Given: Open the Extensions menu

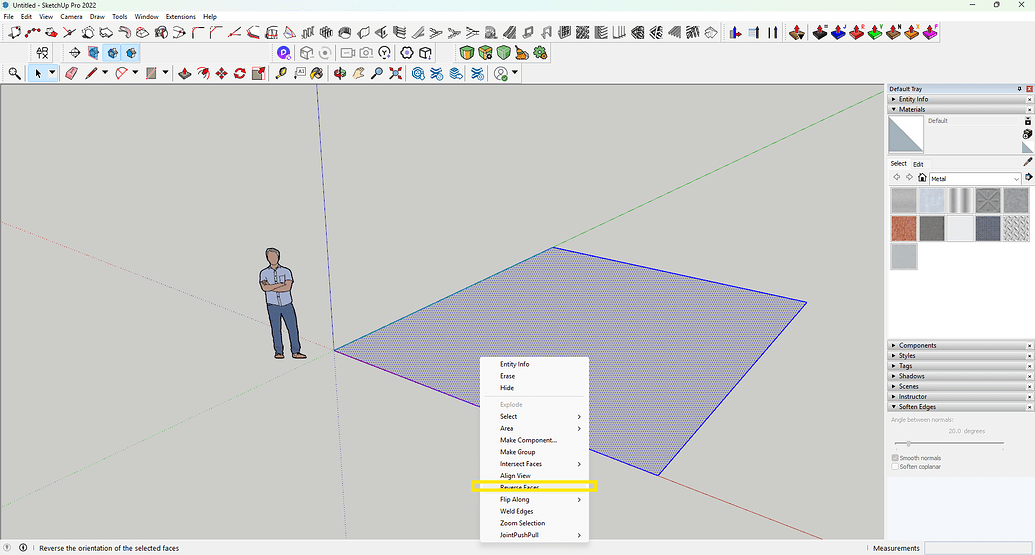Looking at the screenshot, I should (x=180, y=17).
